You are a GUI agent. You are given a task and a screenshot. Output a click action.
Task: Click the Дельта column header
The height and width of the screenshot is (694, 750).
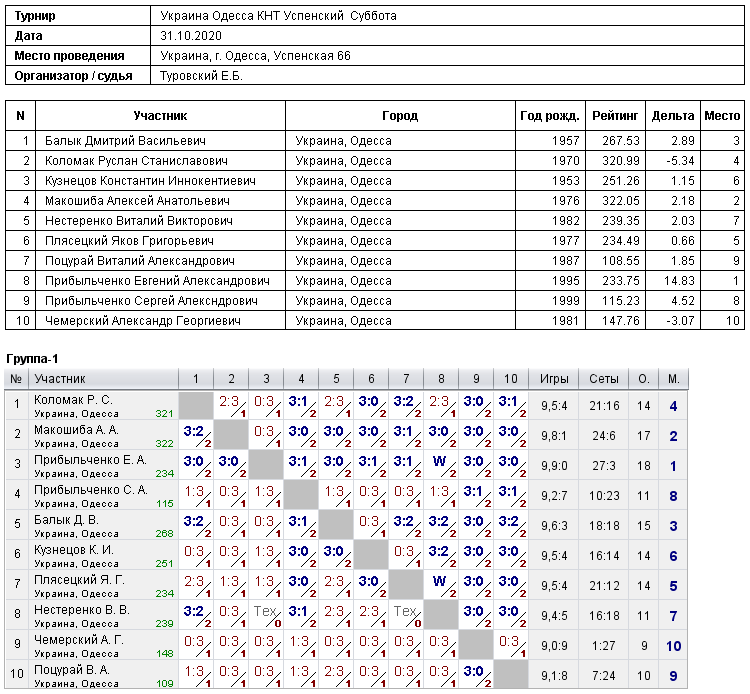point(673,116)
